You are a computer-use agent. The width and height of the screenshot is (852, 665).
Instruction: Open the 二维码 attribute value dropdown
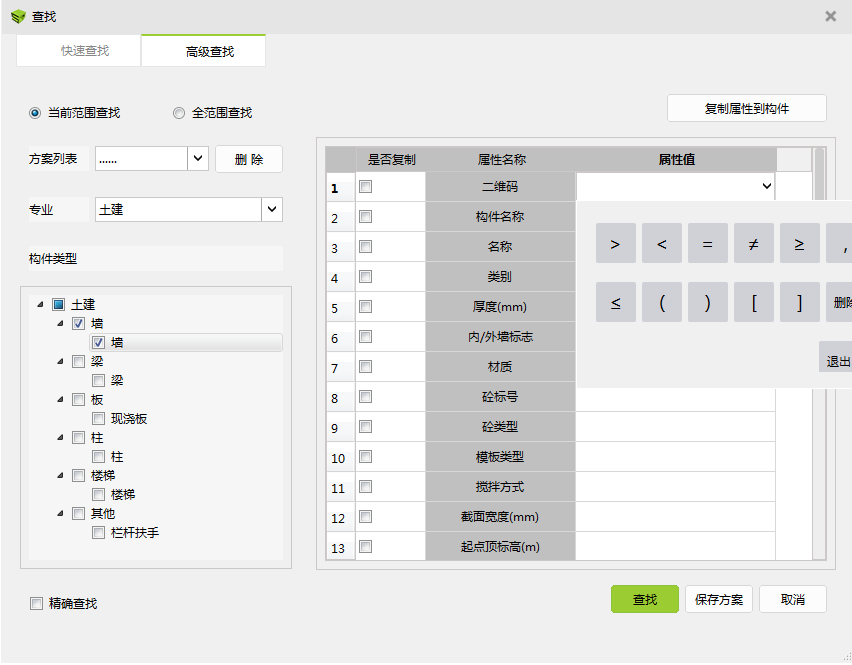point(767,186)
